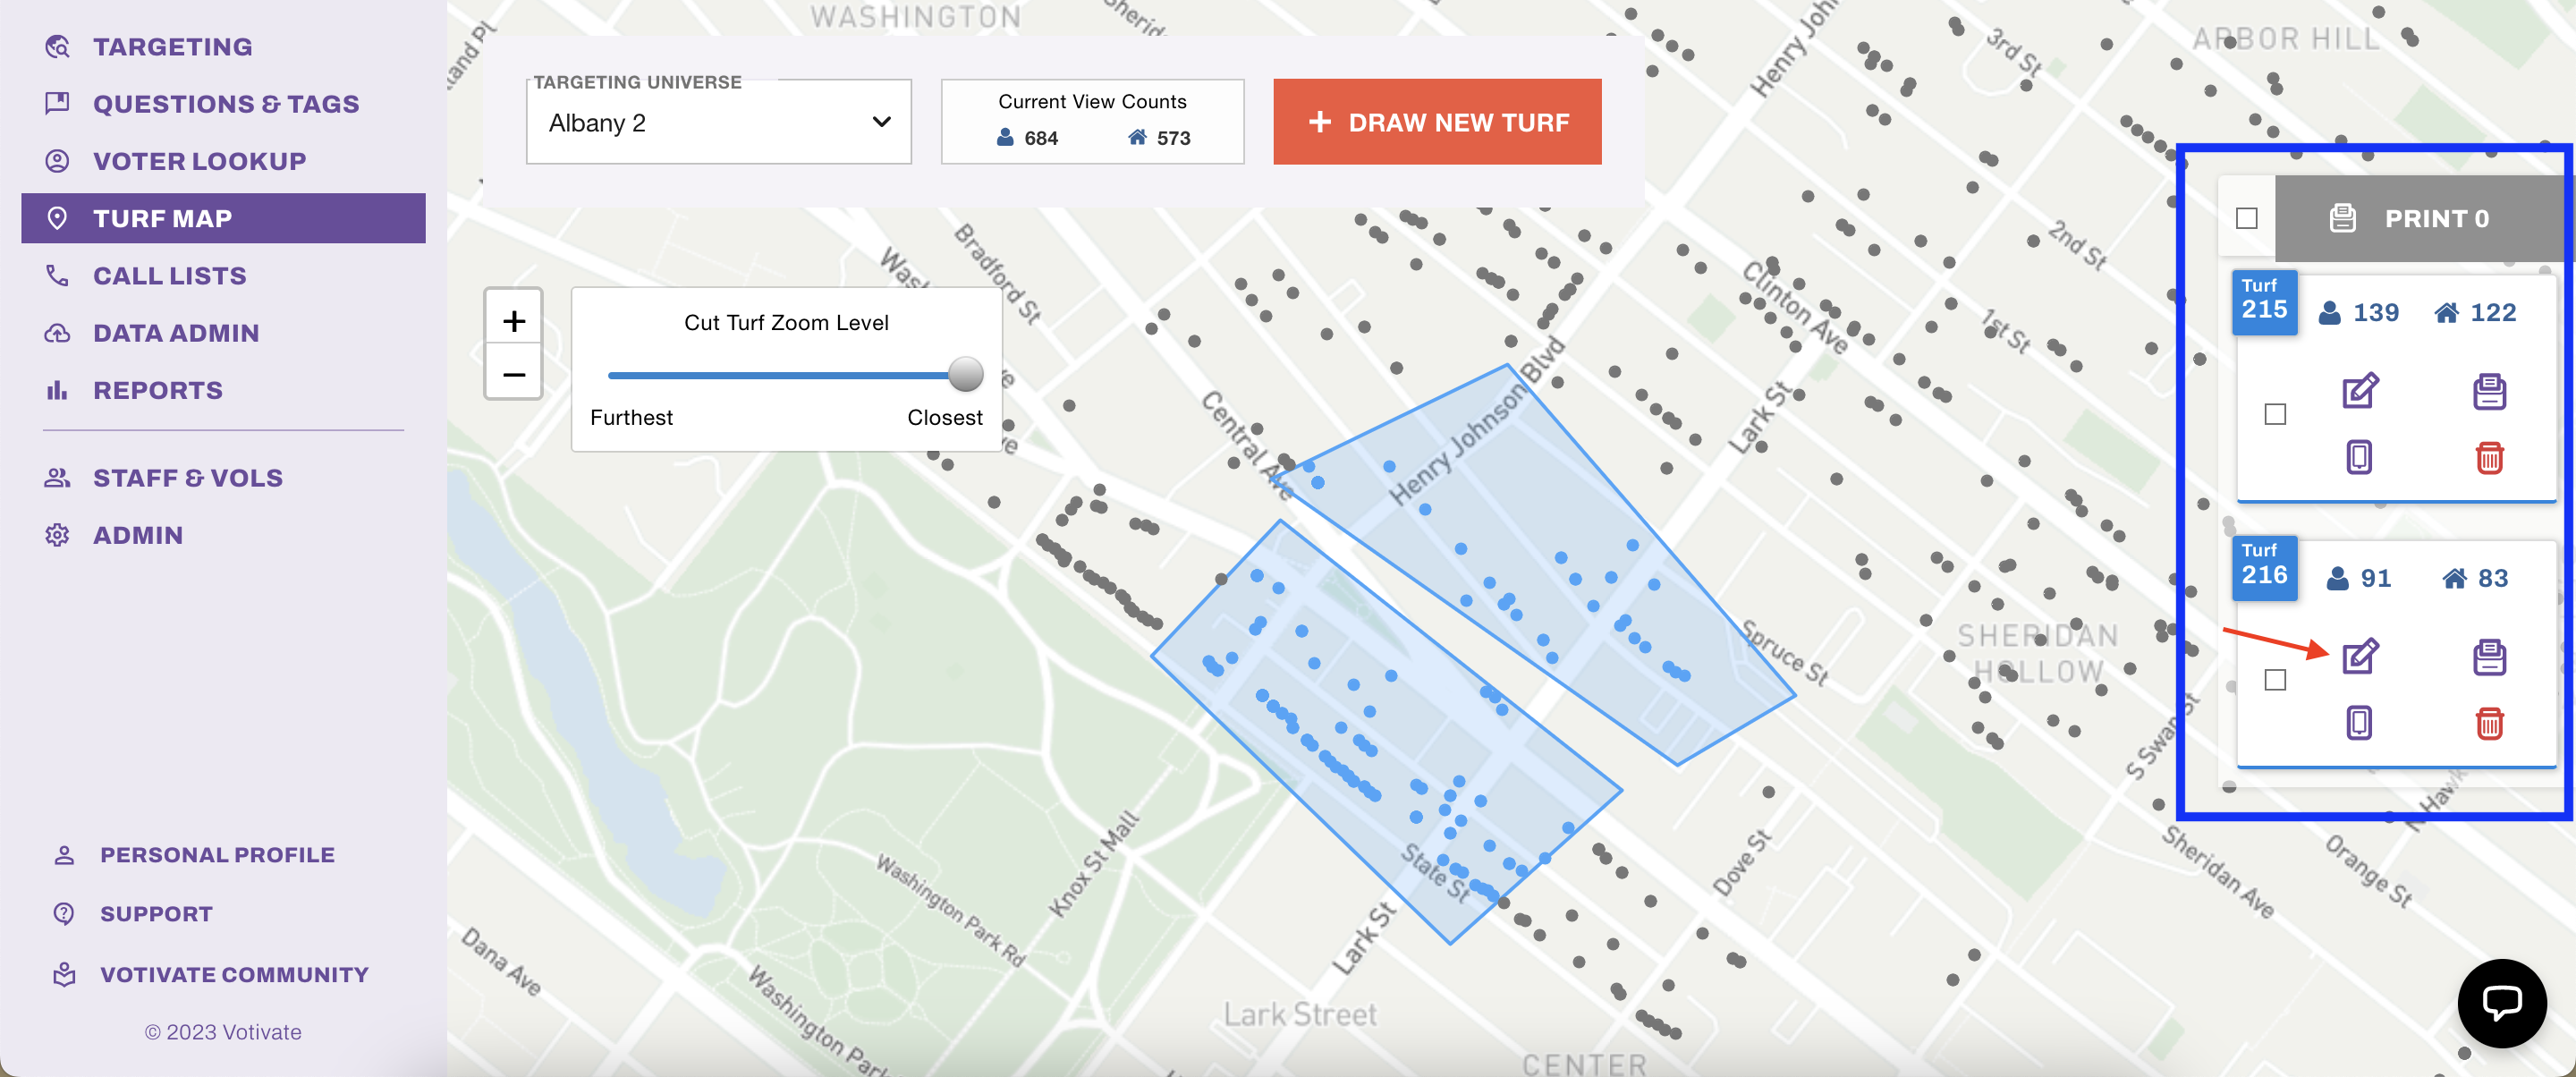Open the Targeting Universe Albany 2 dropdown

719,122
